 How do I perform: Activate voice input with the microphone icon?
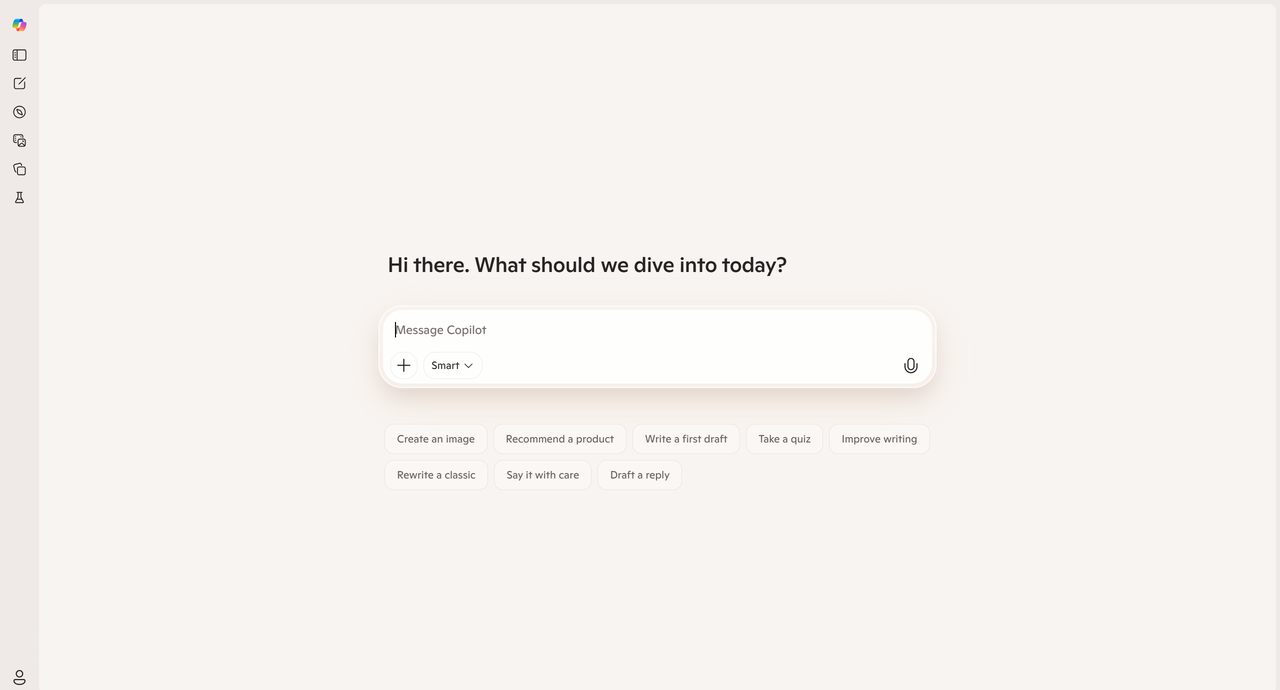tap(910, 365)
